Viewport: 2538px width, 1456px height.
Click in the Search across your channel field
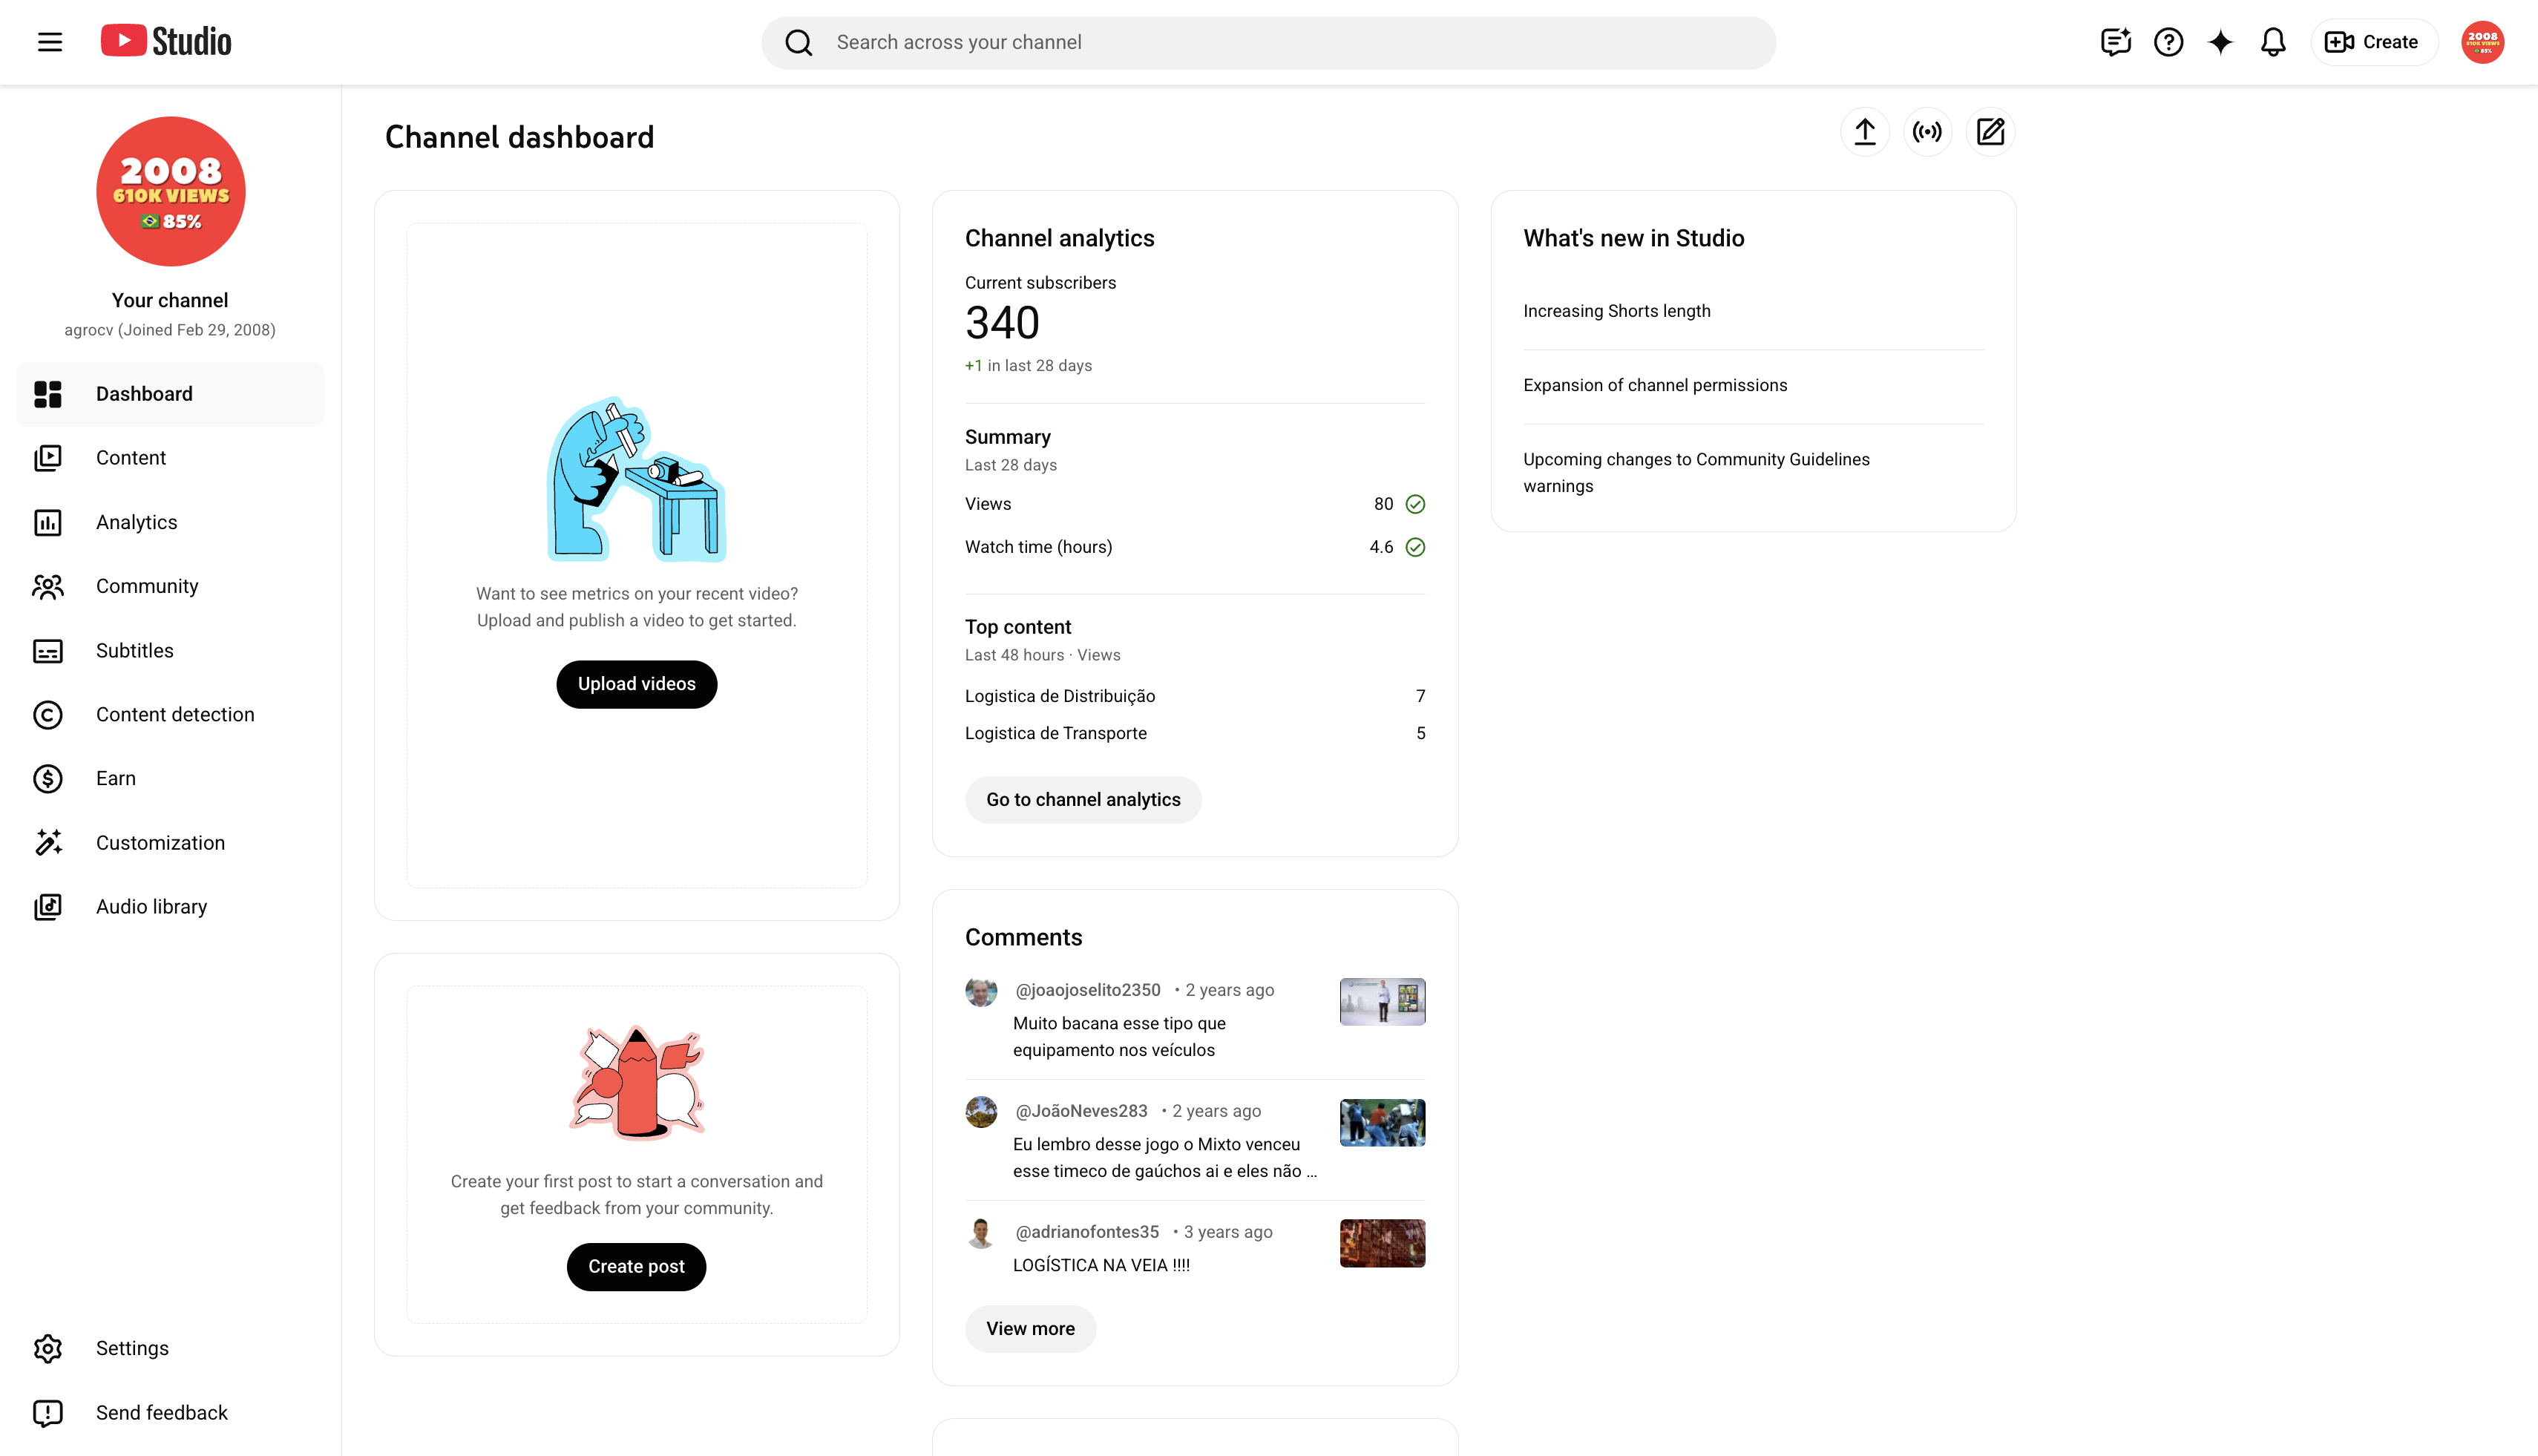tap(1268, 42)
